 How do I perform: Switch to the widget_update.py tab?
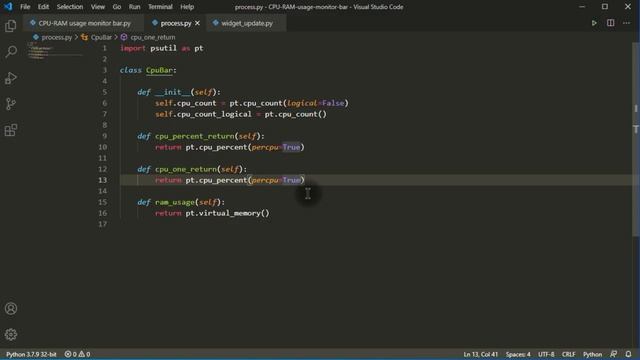[247, 23]
